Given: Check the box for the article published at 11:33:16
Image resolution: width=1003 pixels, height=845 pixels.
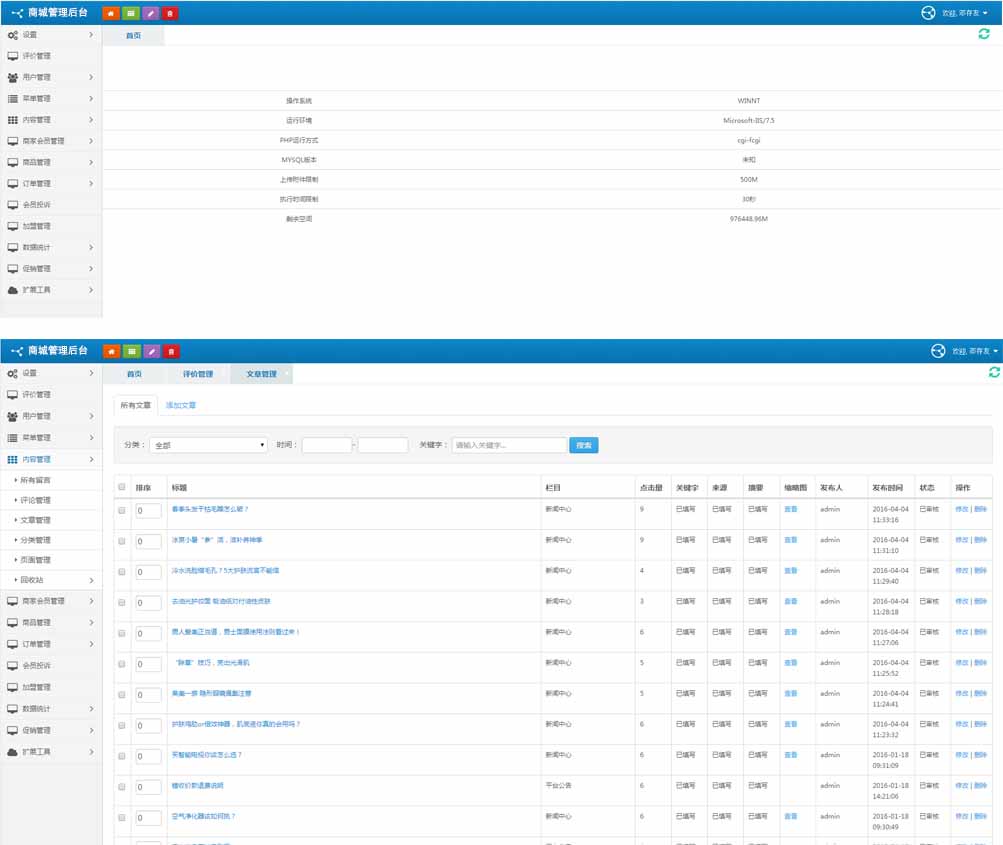Looking at the screenshot, I should coord(122,510).
